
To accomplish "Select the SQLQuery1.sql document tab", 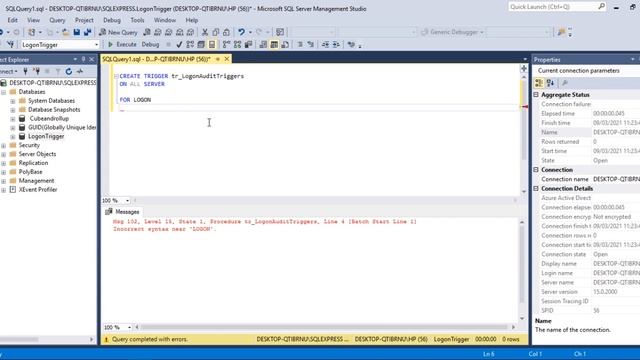I will point(156,59).
